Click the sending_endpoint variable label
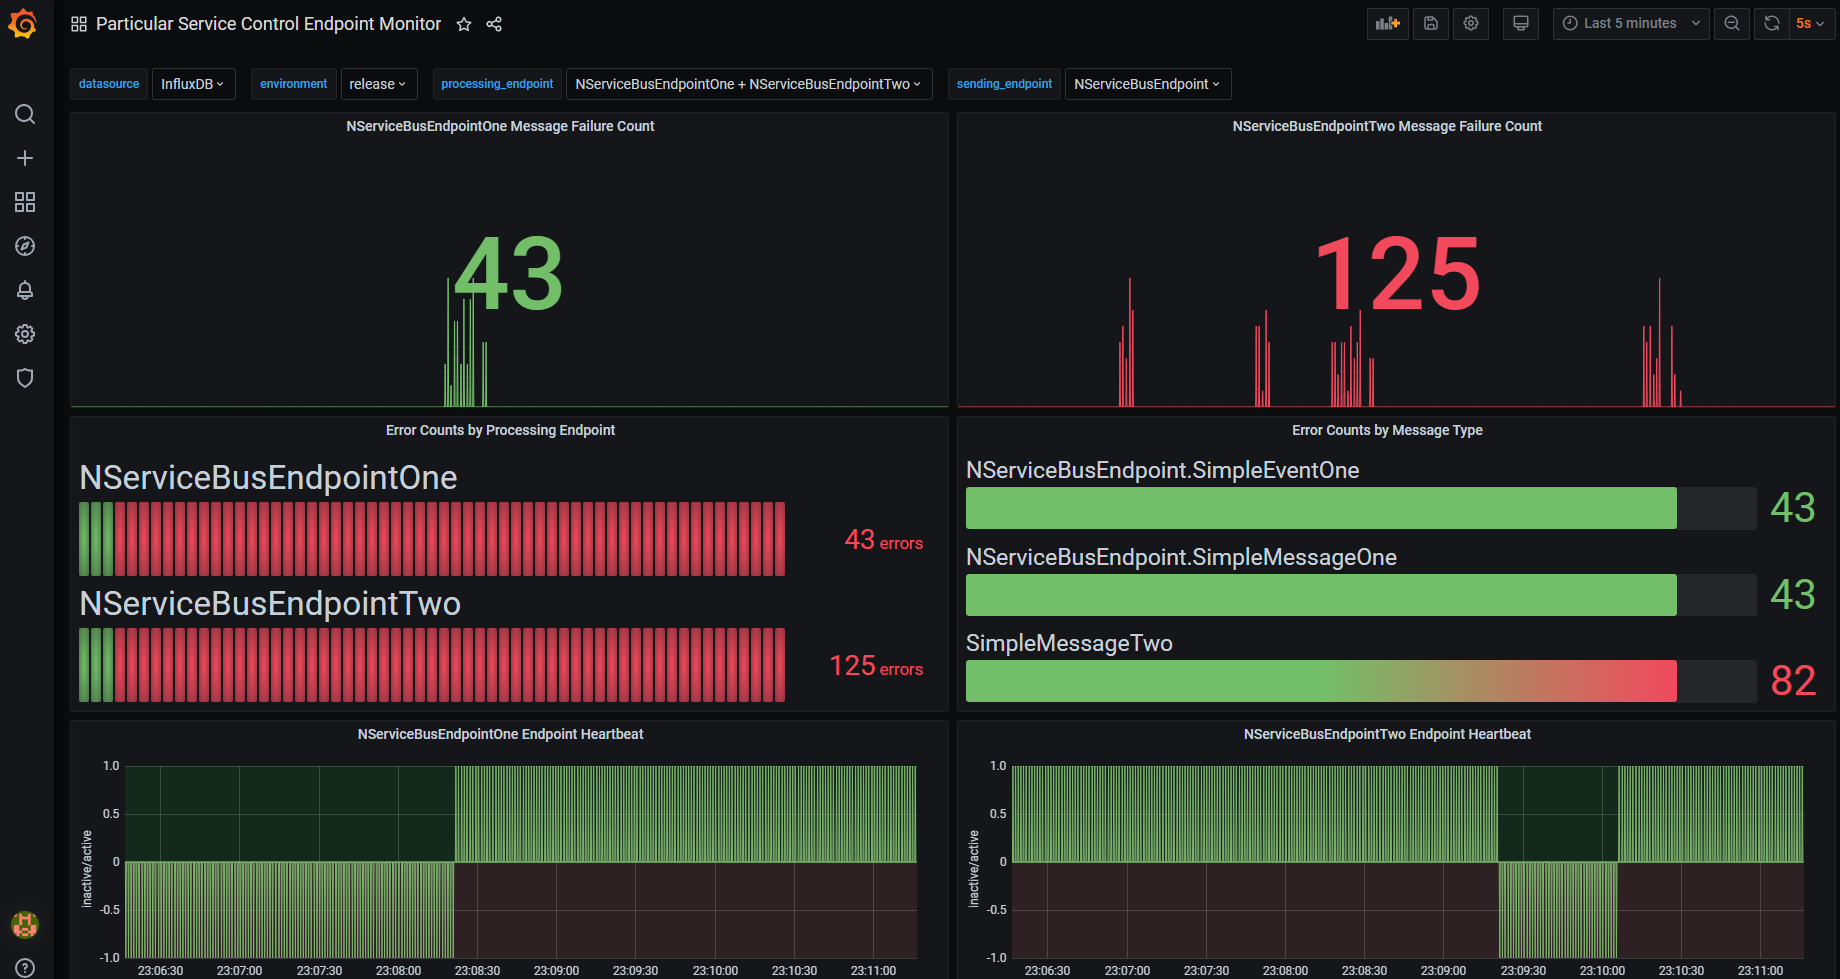Screen dimensions: 1840x979 pos(1004,84)
